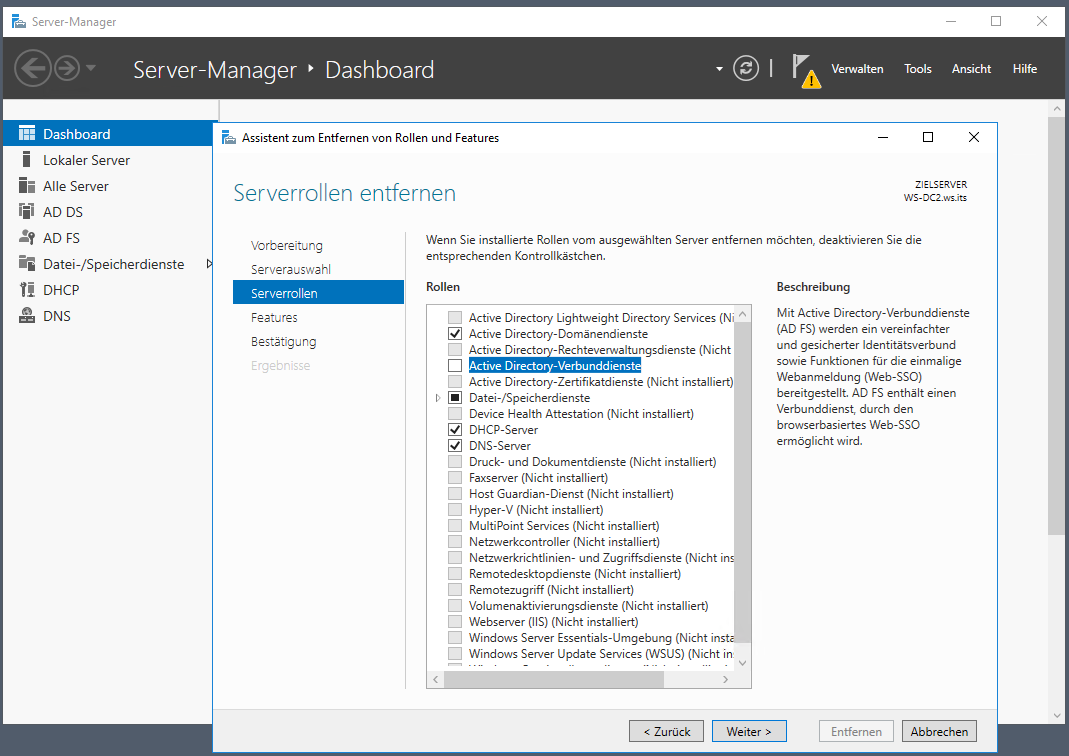Select Netzwerkcontroller (Nicht installiert) row

[564, 542]
